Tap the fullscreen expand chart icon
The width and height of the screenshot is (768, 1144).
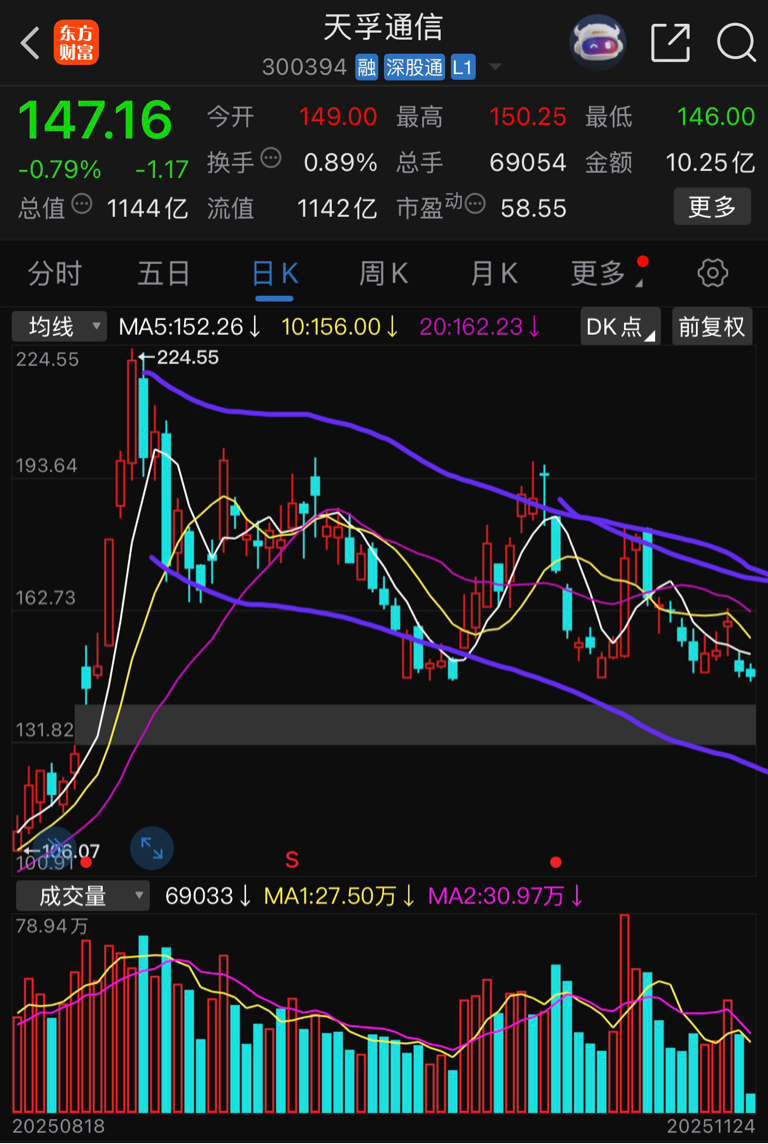(152, 848)
